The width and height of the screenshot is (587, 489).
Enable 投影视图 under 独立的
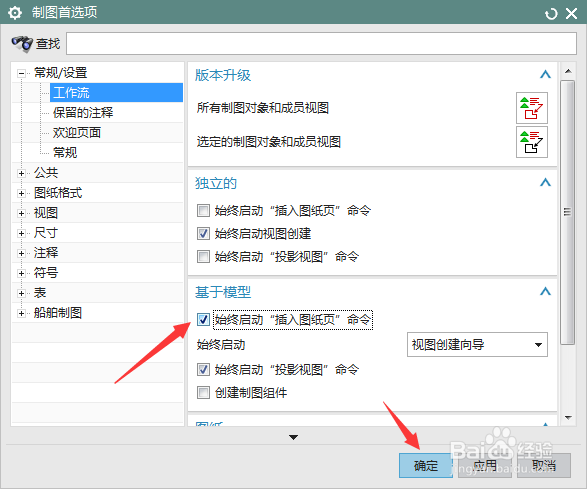coord(203,257)
